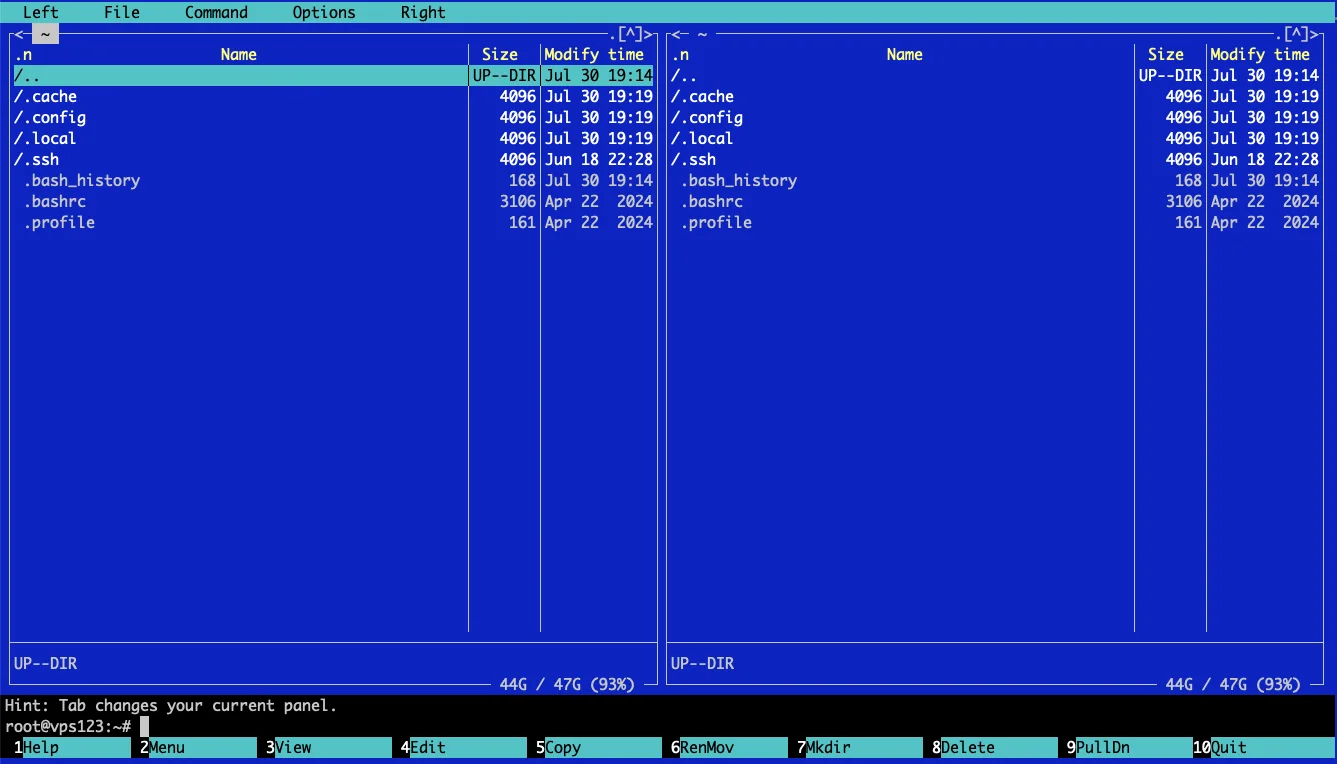Select .bashrc file in left panel
Viewport: 1337px width, 764px height.
click(x=334, y=202)
